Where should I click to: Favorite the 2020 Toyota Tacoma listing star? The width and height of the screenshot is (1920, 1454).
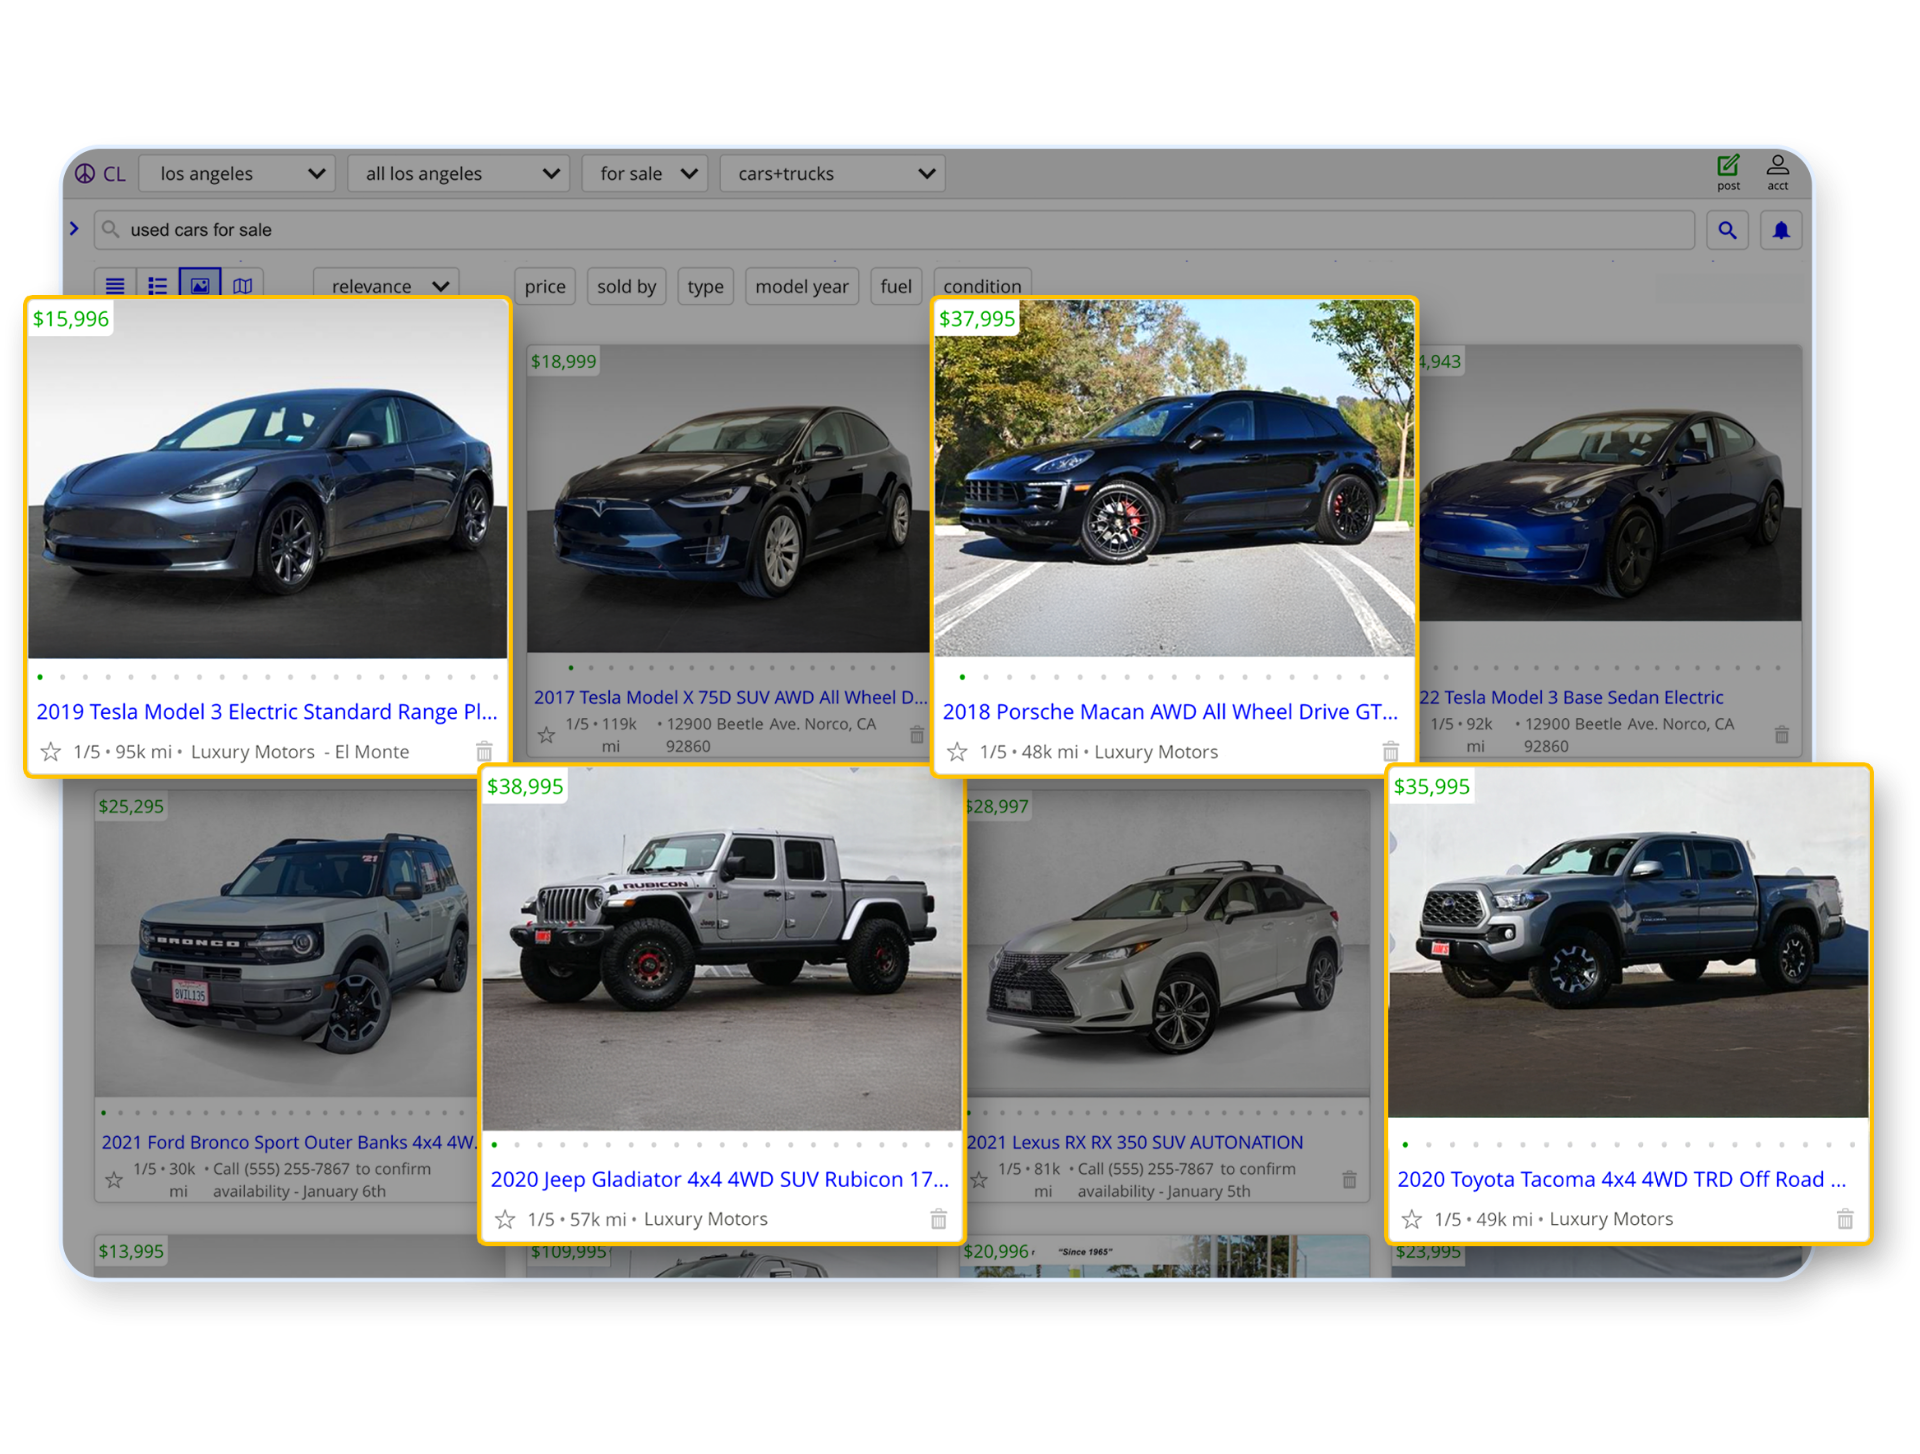pyautogui.click(x=1411, y=1219)
